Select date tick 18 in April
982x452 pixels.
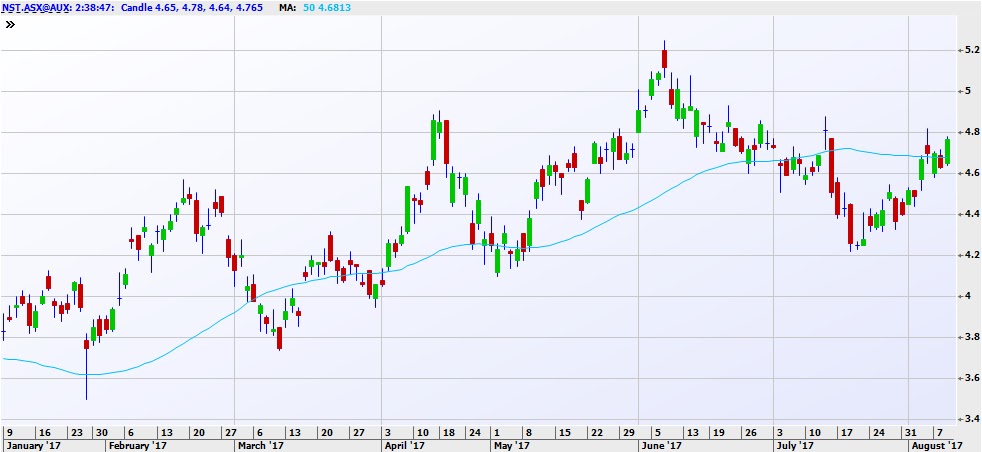pyautogui.click(x=448, y=433)
